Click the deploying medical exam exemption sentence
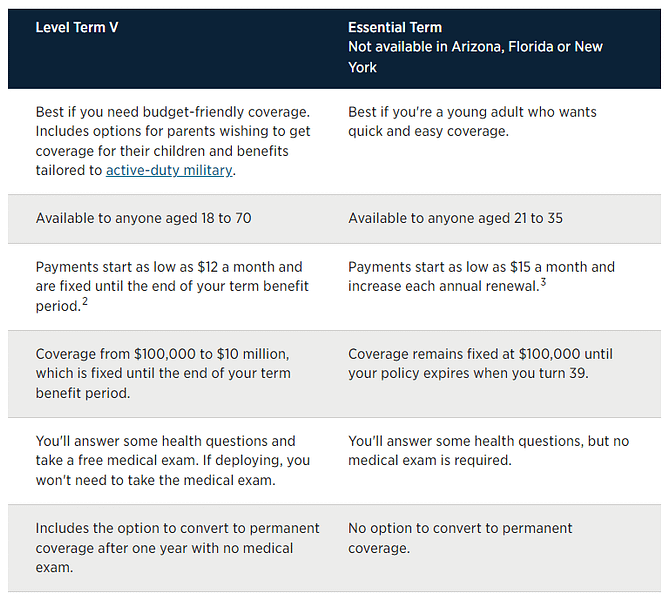This screenshot has height=600, width=670. tap(200, 470)
